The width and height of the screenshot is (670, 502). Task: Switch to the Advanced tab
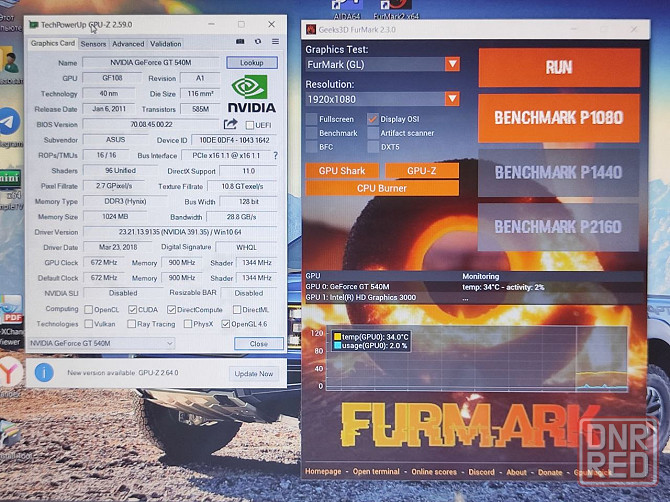[128, 44]
